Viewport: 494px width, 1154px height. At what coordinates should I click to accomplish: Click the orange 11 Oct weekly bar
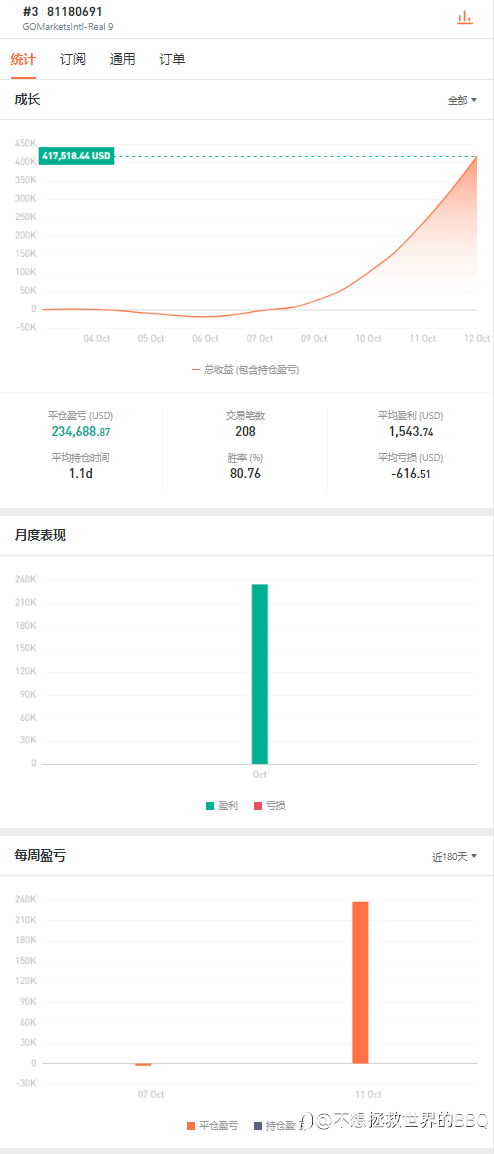click(x=360, y=983)
